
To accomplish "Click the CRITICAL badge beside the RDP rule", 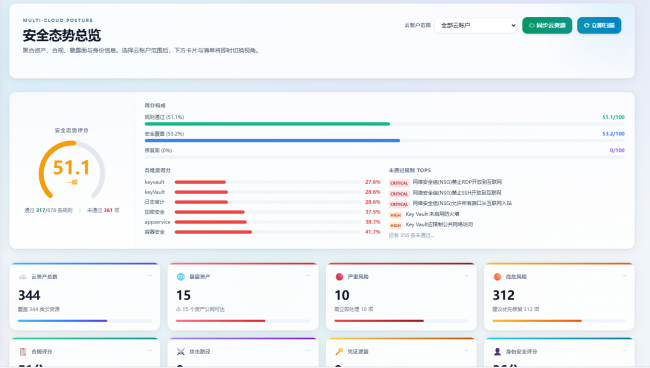I will (x=399, y=183).
